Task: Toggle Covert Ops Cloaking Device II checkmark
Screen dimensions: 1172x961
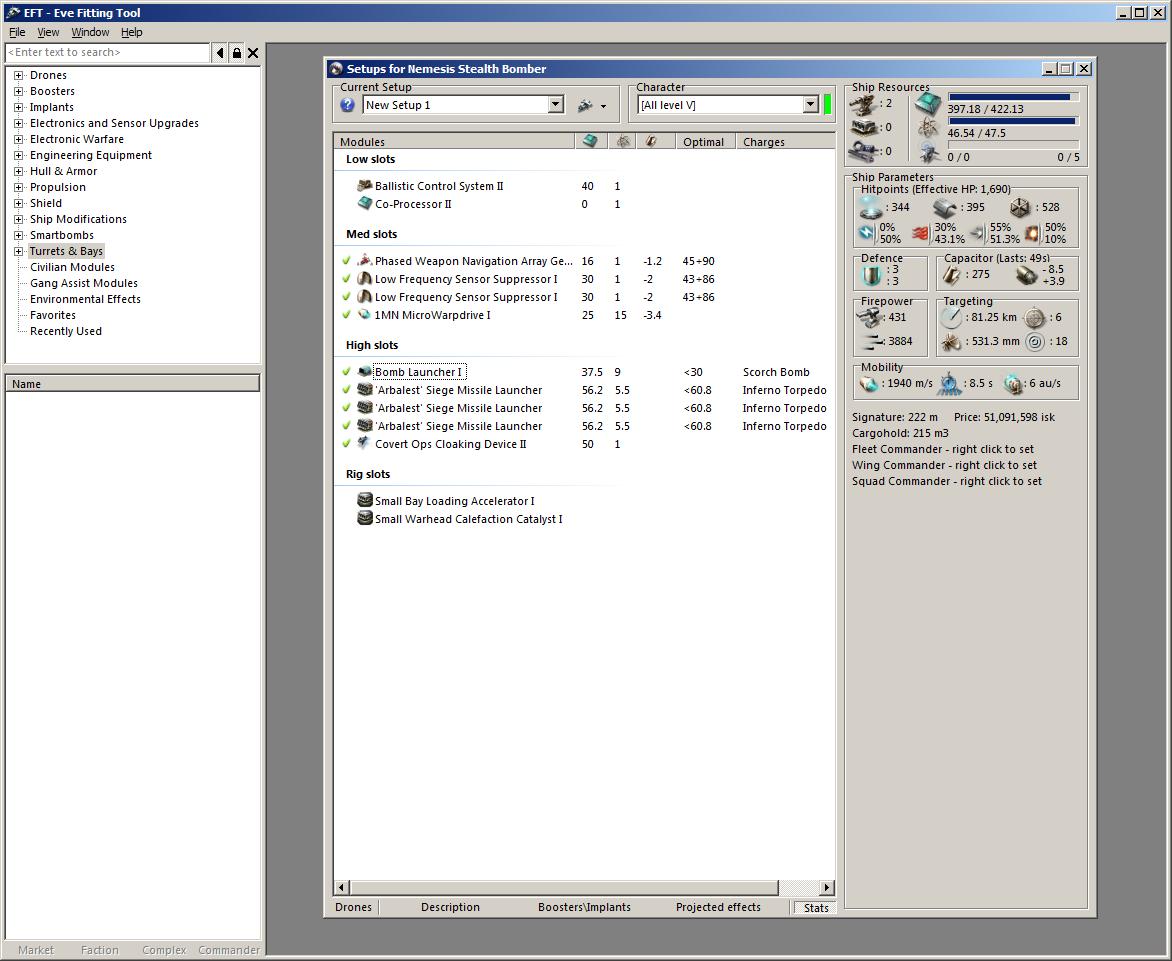Action: [x=346, y=443]
